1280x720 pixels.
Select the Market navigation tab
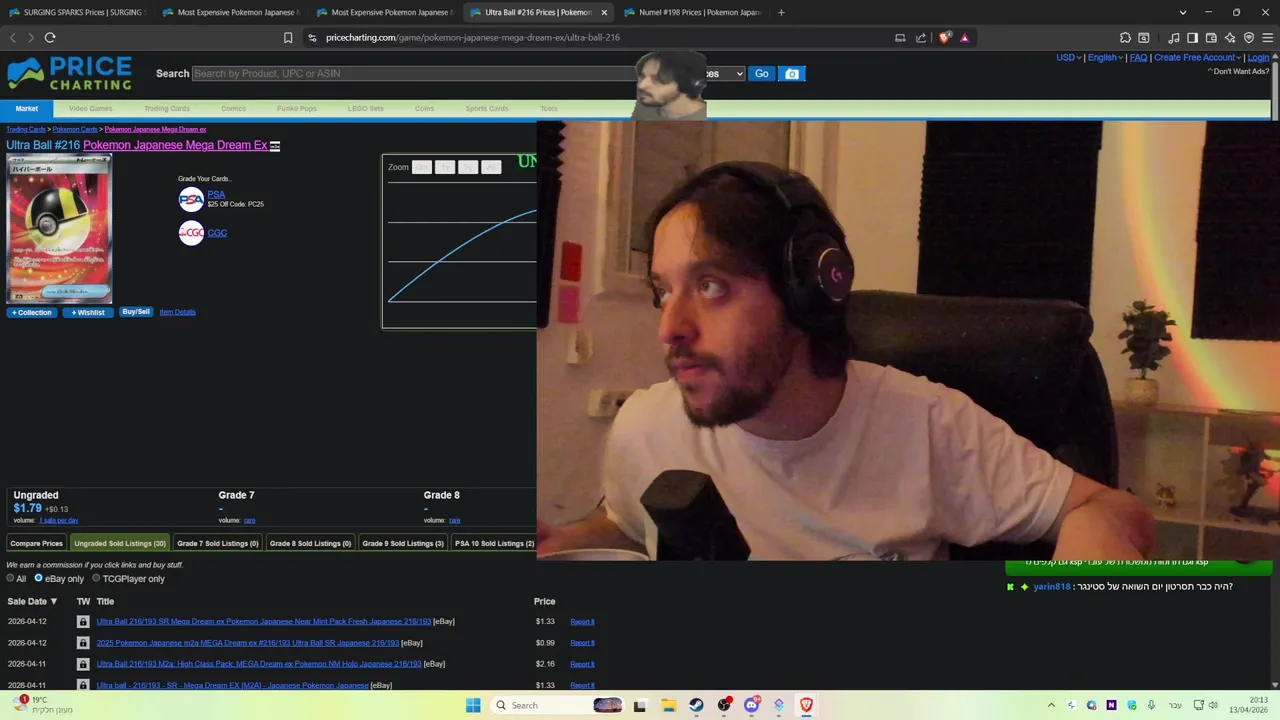click(27, 109)
